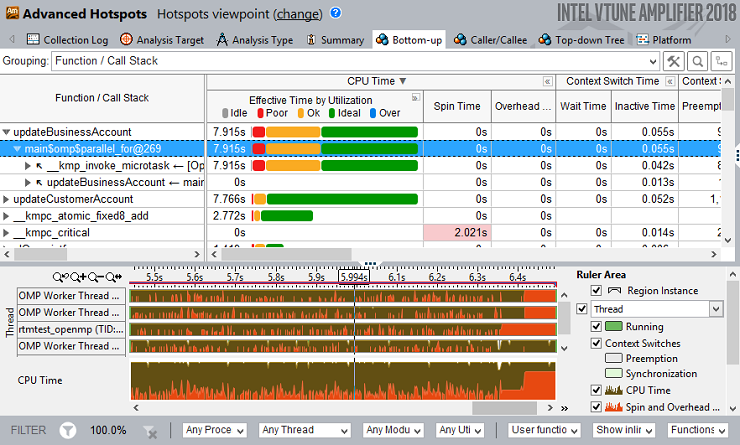Screen dimensions: 740x445
Task: Toggle the Running checkbox
Action: [598, 326]
